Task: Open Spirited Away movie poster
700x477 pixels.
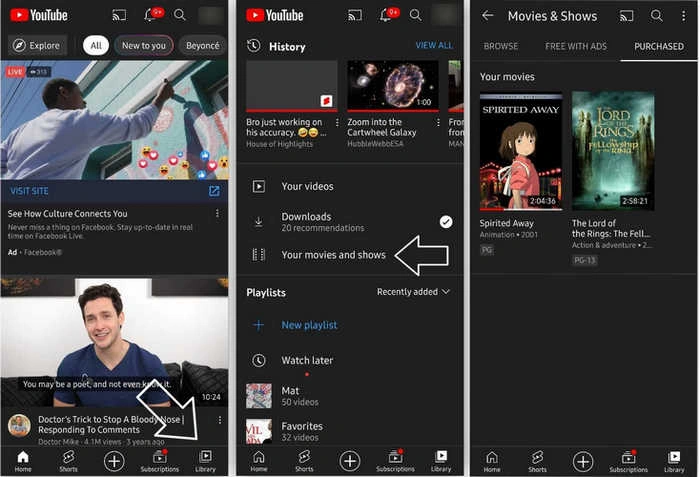Action: coord(521,151)
